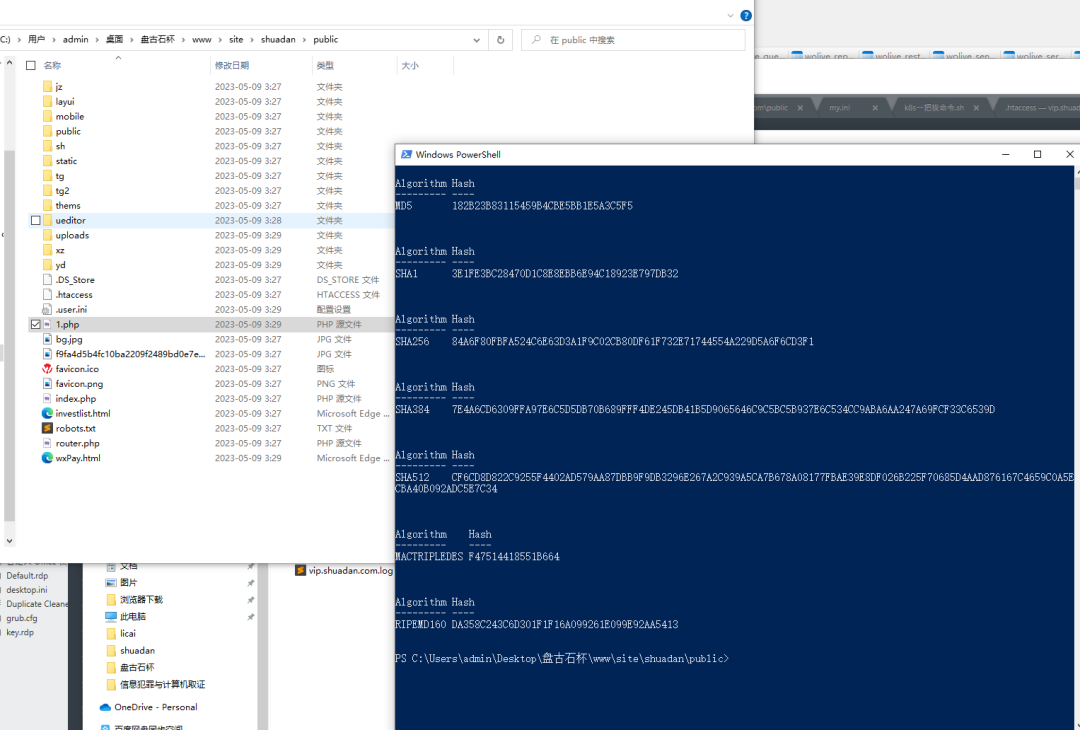The width and height of the screenshot is (1080, 730).
Task: Click the .user.ini settings file icon
Action: pos(48,309)
